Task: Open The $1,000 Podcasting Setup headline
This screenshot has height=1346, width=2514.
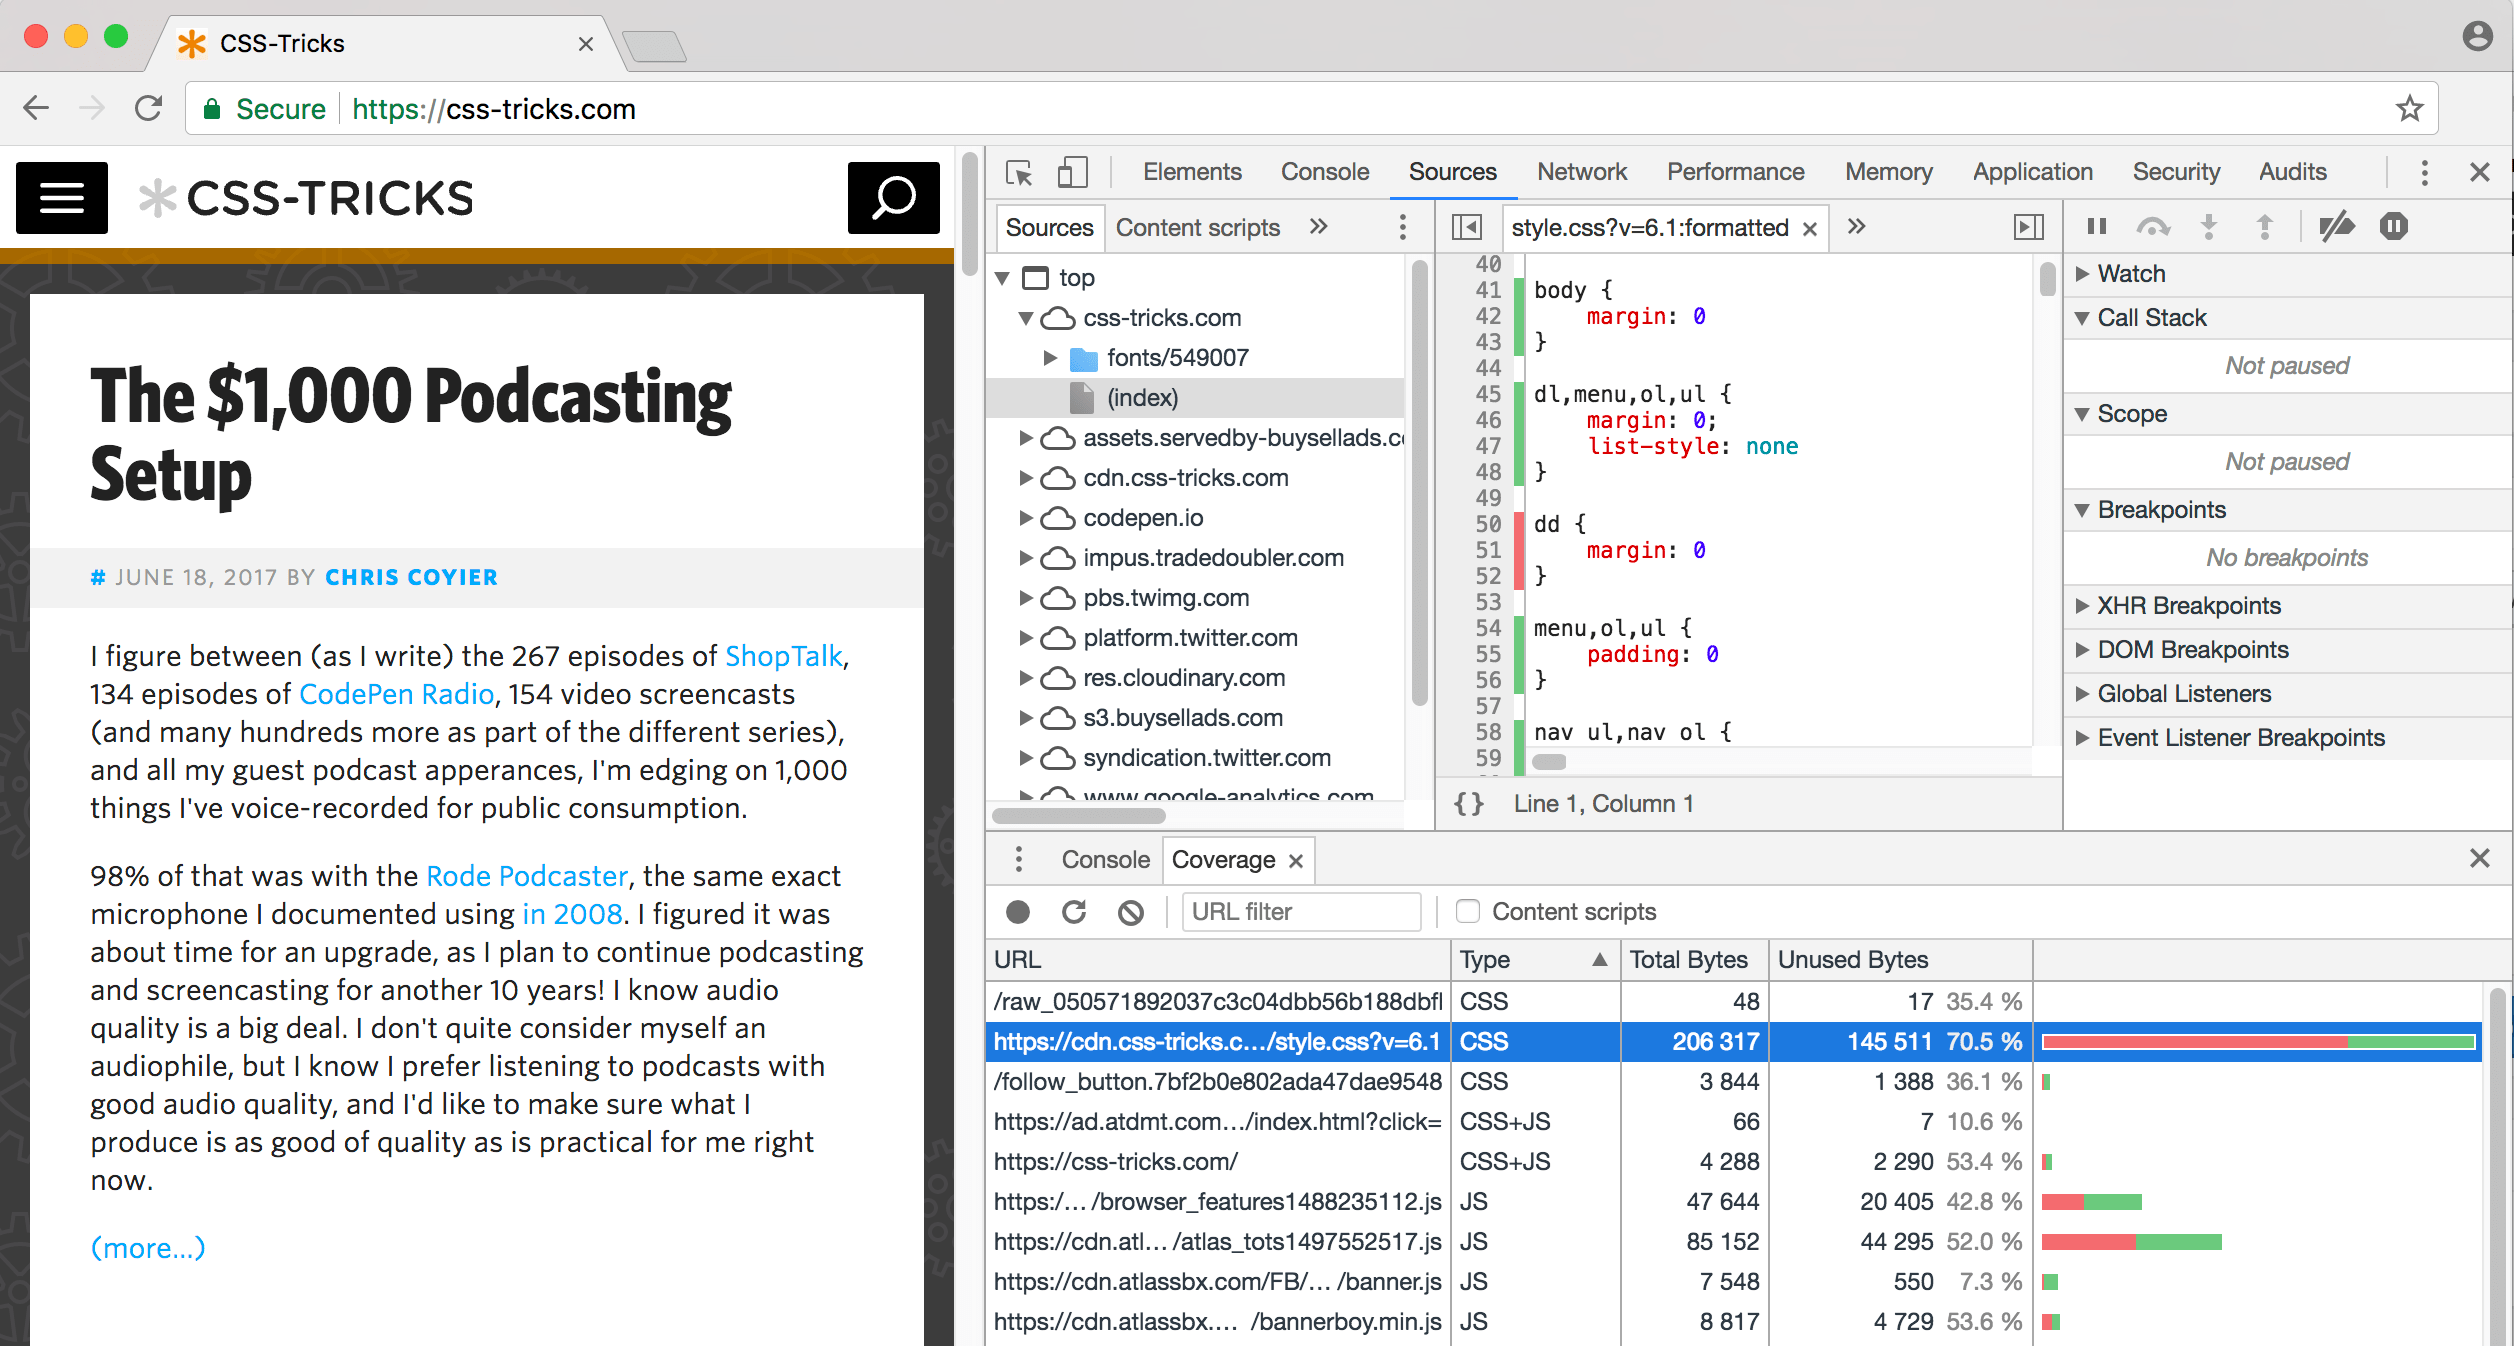Action: pos(410,435)
